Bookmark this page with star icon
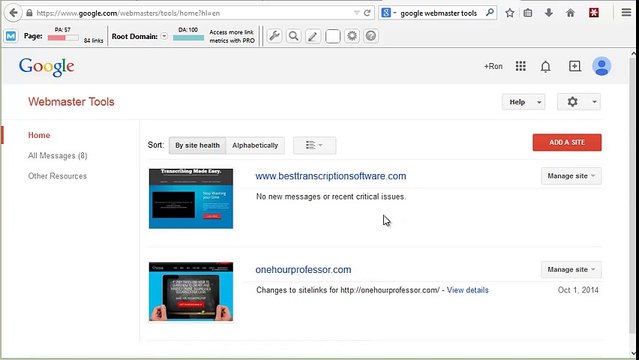The width and height of the screenshot is (639, 360). [x=509, y=13]
